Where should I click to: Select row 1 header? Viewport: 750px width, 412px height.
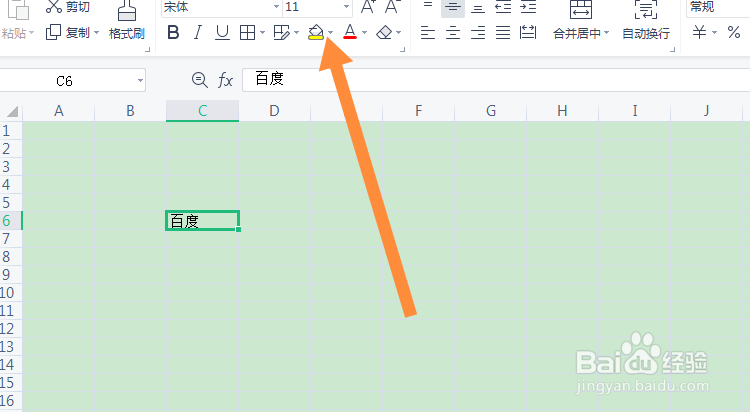pos(11,131)
